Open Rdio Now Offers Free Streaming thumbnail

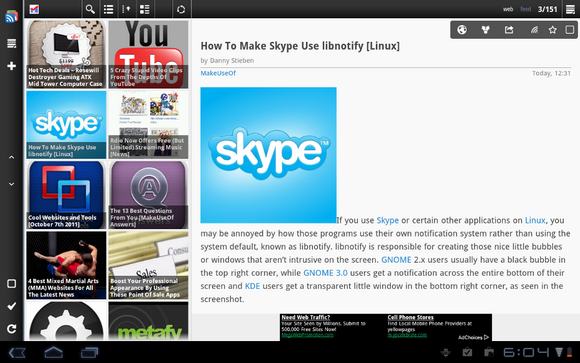(148, 125)
